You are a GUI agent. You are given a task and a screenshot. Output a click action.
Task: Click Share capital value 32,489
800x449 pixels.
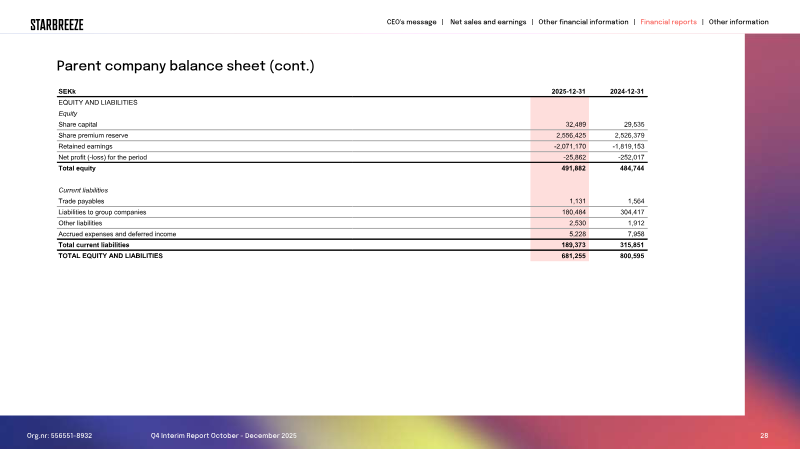click(576, 124)
